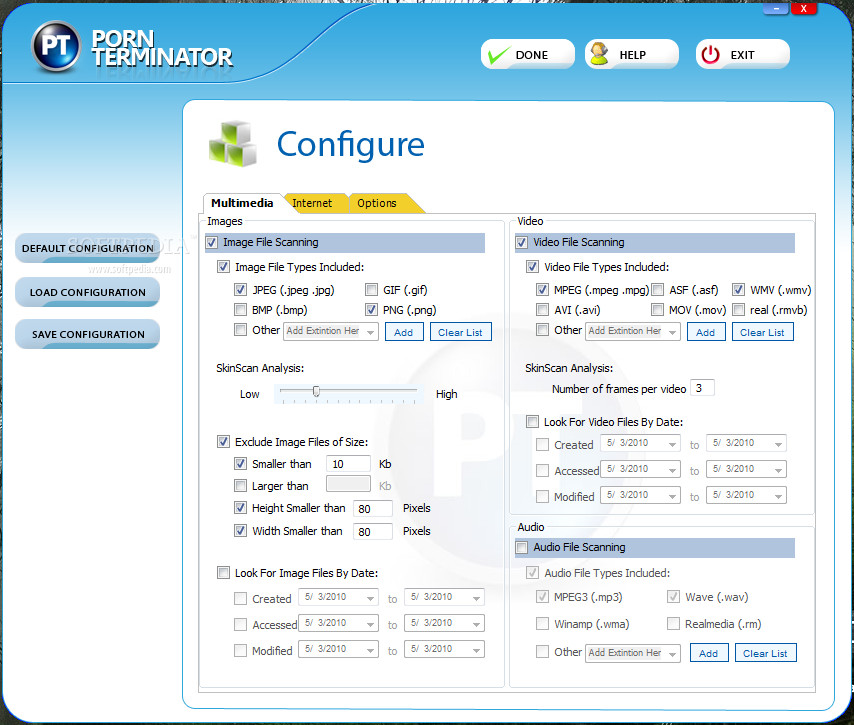Click Clear List in Audio section

[x=766, y=653]
